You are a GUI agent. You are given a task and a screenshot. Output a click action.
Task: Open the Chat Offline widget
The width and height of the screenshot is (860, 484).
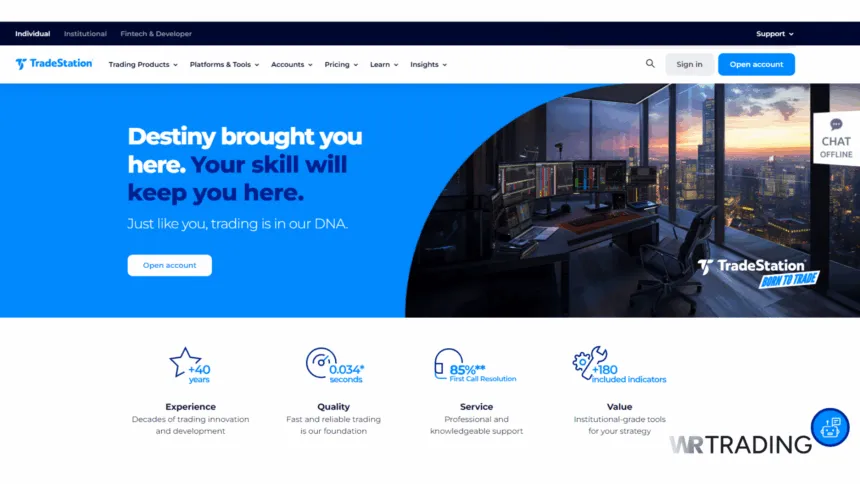(836, 139)
